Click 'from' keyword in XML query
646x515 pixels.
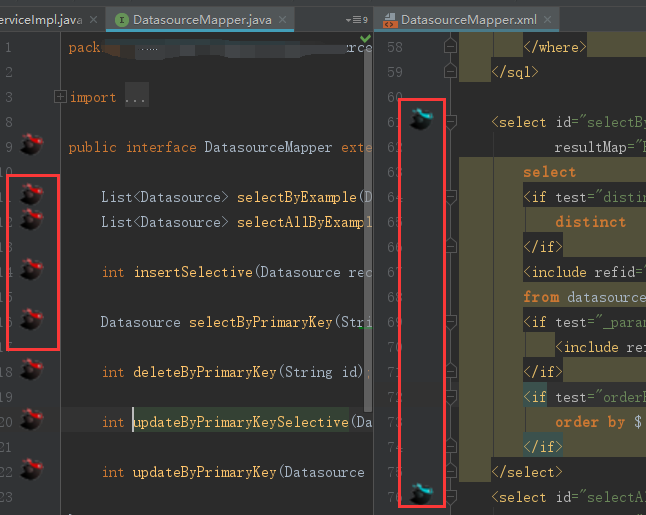click(x=541, y=297)
